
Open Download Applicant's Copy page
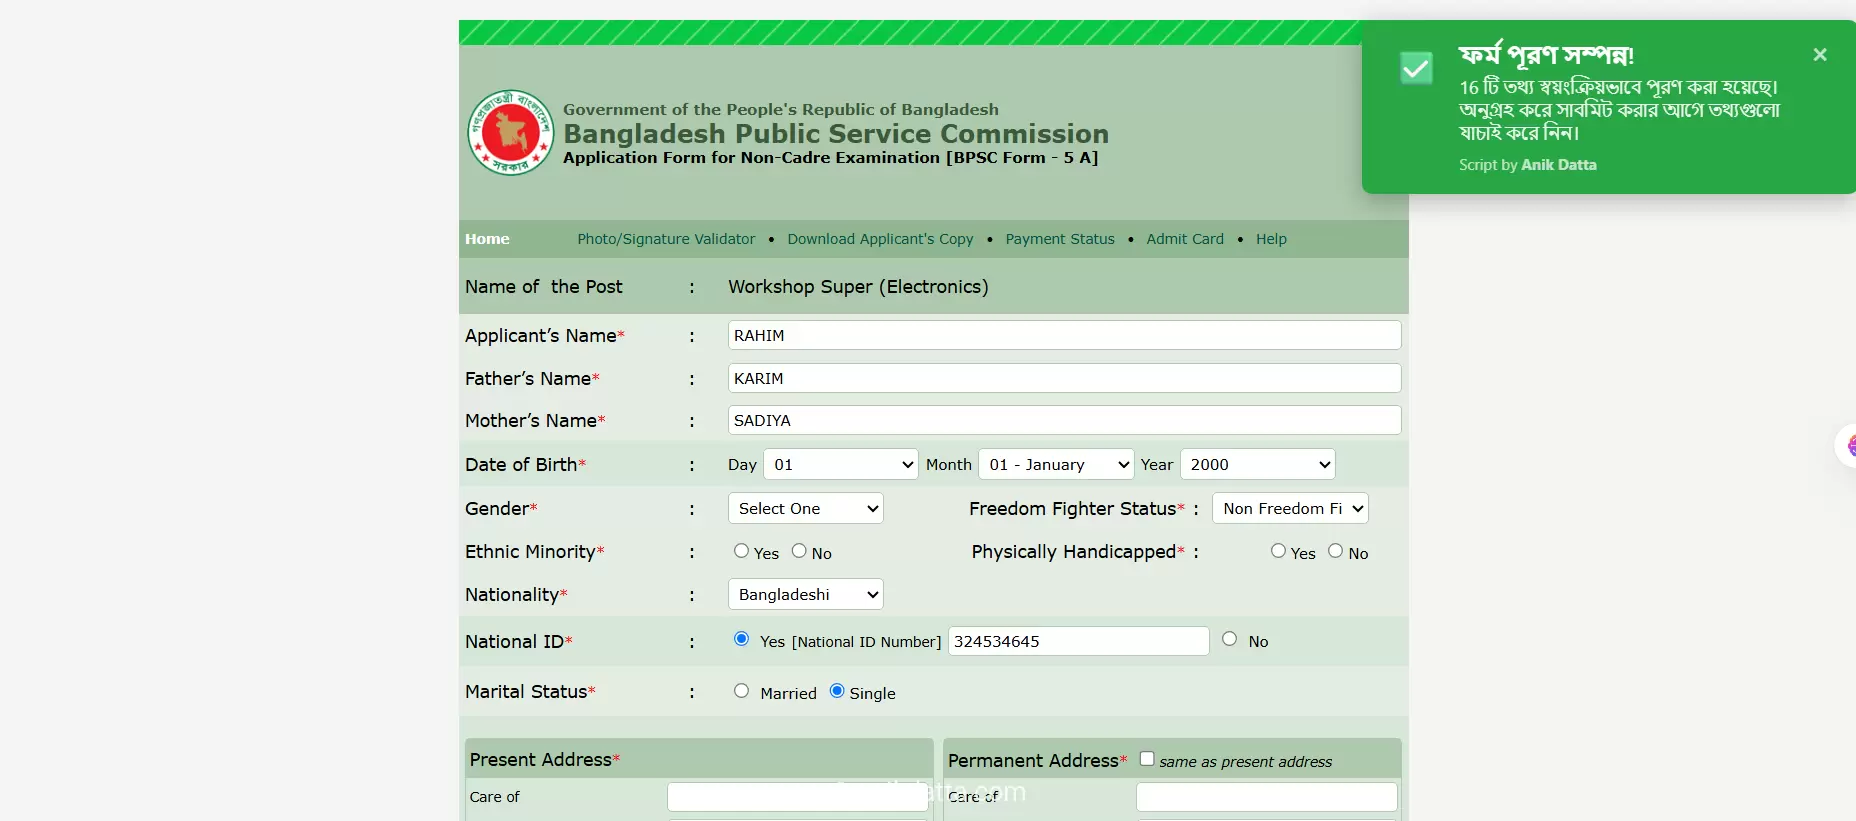tap(880, 239)
